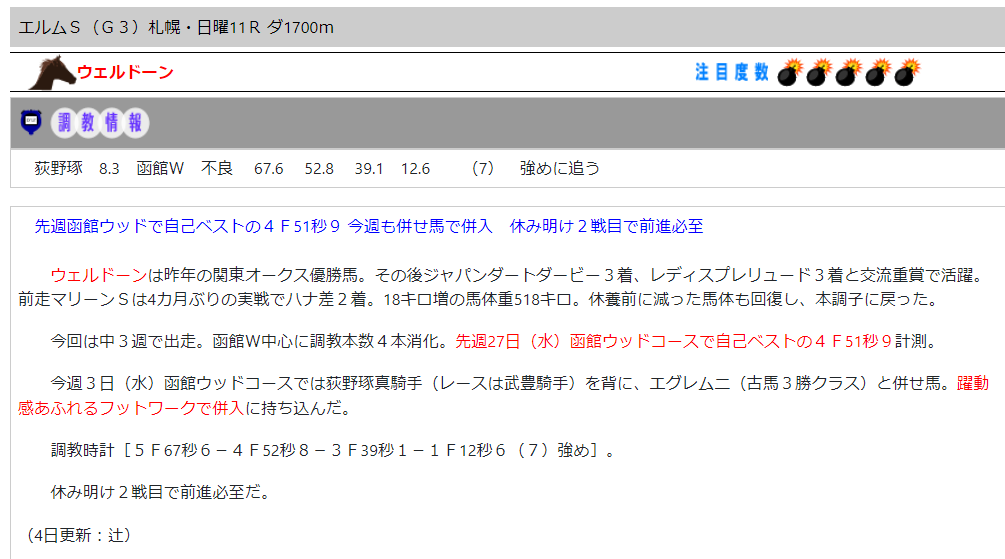Click the blue jockey helmet icon

click(31, 122)
